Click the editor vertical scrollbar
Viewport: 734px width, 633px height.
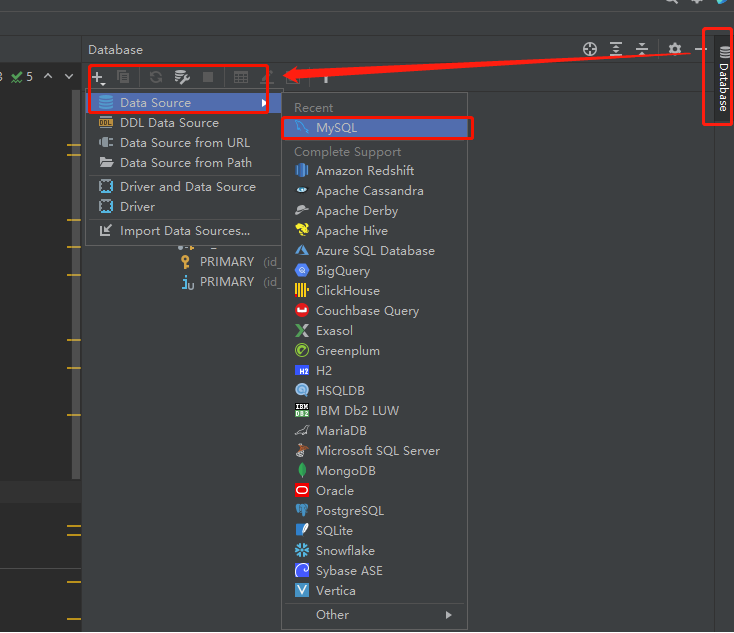pos(76,284)
